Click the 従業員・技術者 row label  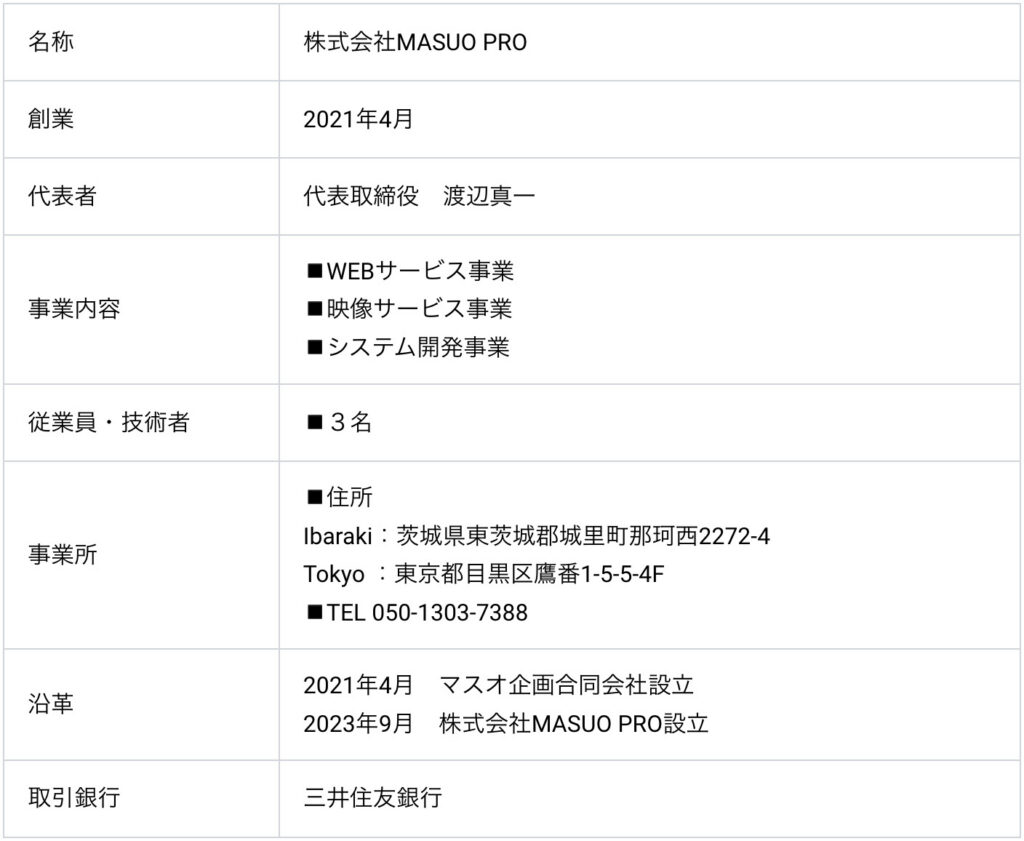tap(108, 423)
